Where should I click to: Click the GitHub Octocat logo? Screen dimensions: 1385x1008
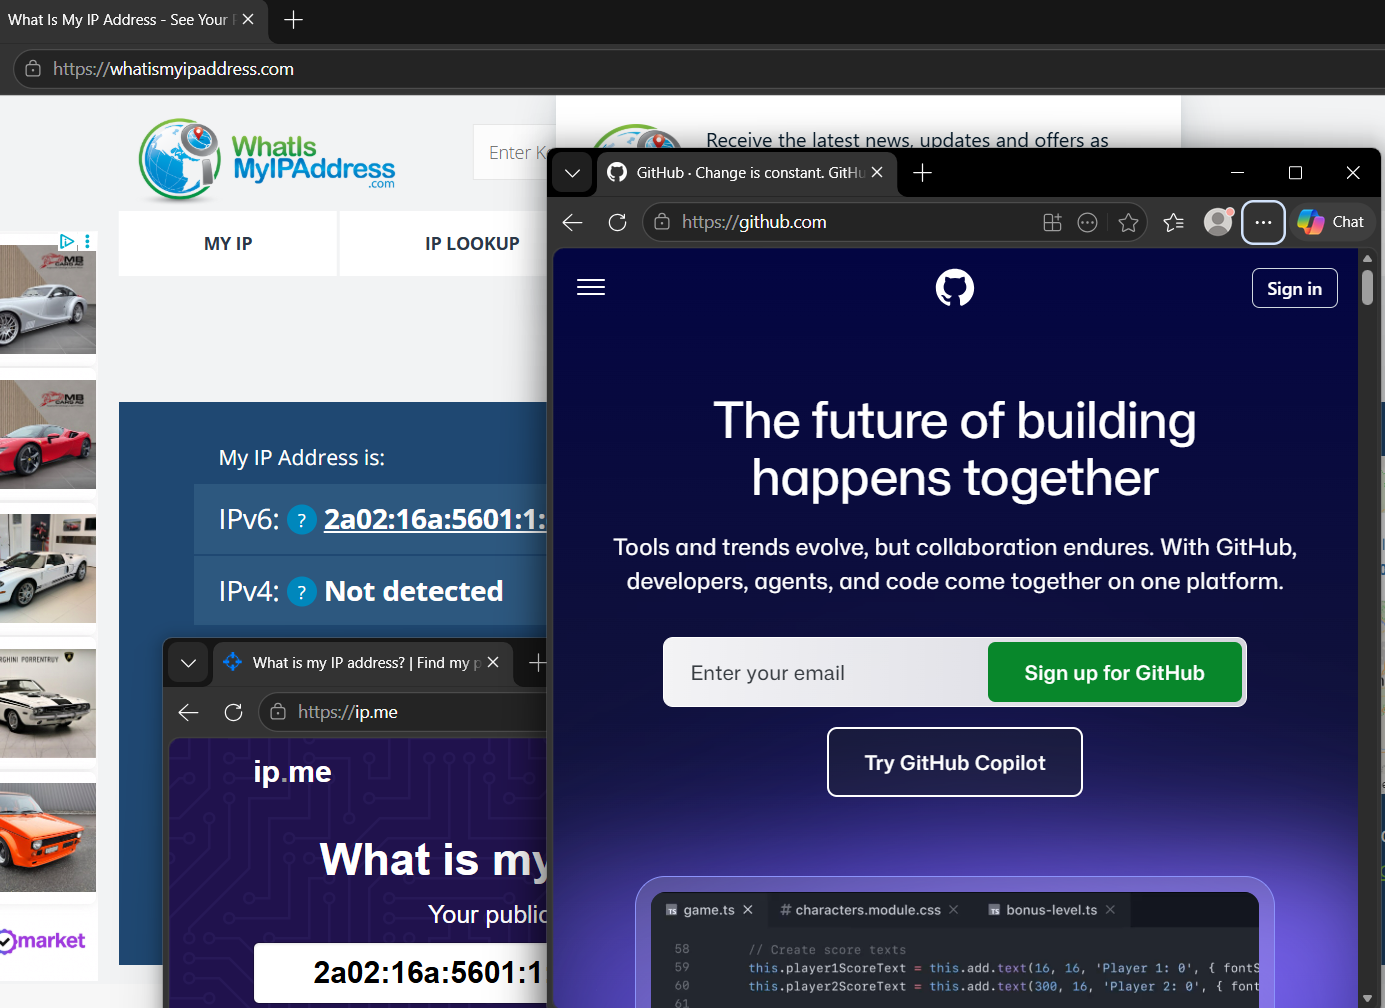point(954,288)
